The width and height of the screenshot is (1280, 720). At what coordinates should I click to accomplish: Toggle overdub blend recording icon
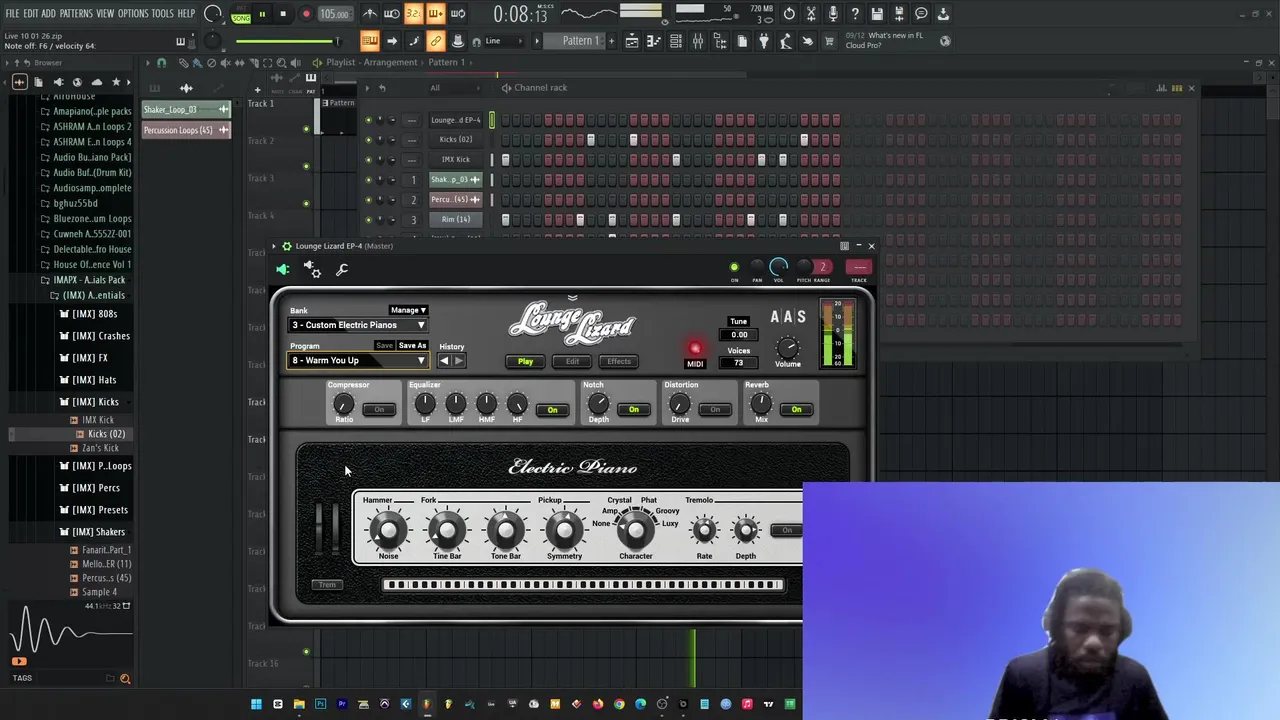pyautogui.click(x=436, y=14)
